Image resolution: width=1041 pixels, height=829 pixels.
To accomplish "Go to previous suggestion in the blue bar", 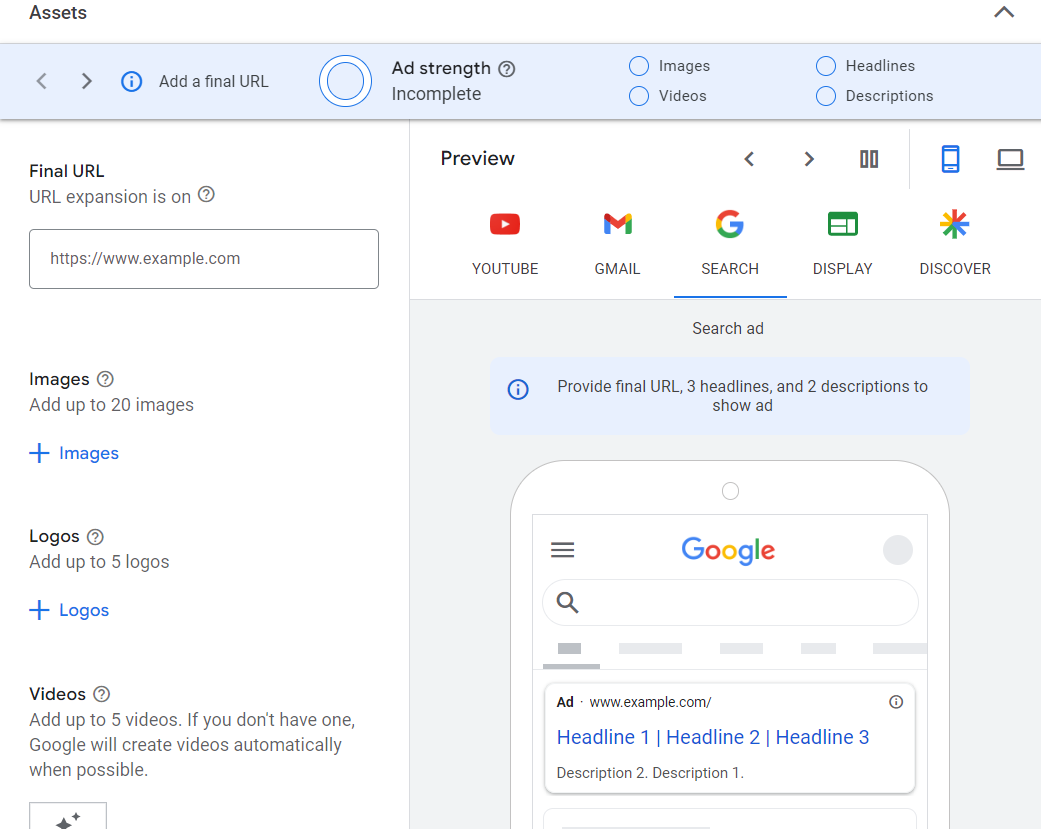I will [x=42, y=81].
